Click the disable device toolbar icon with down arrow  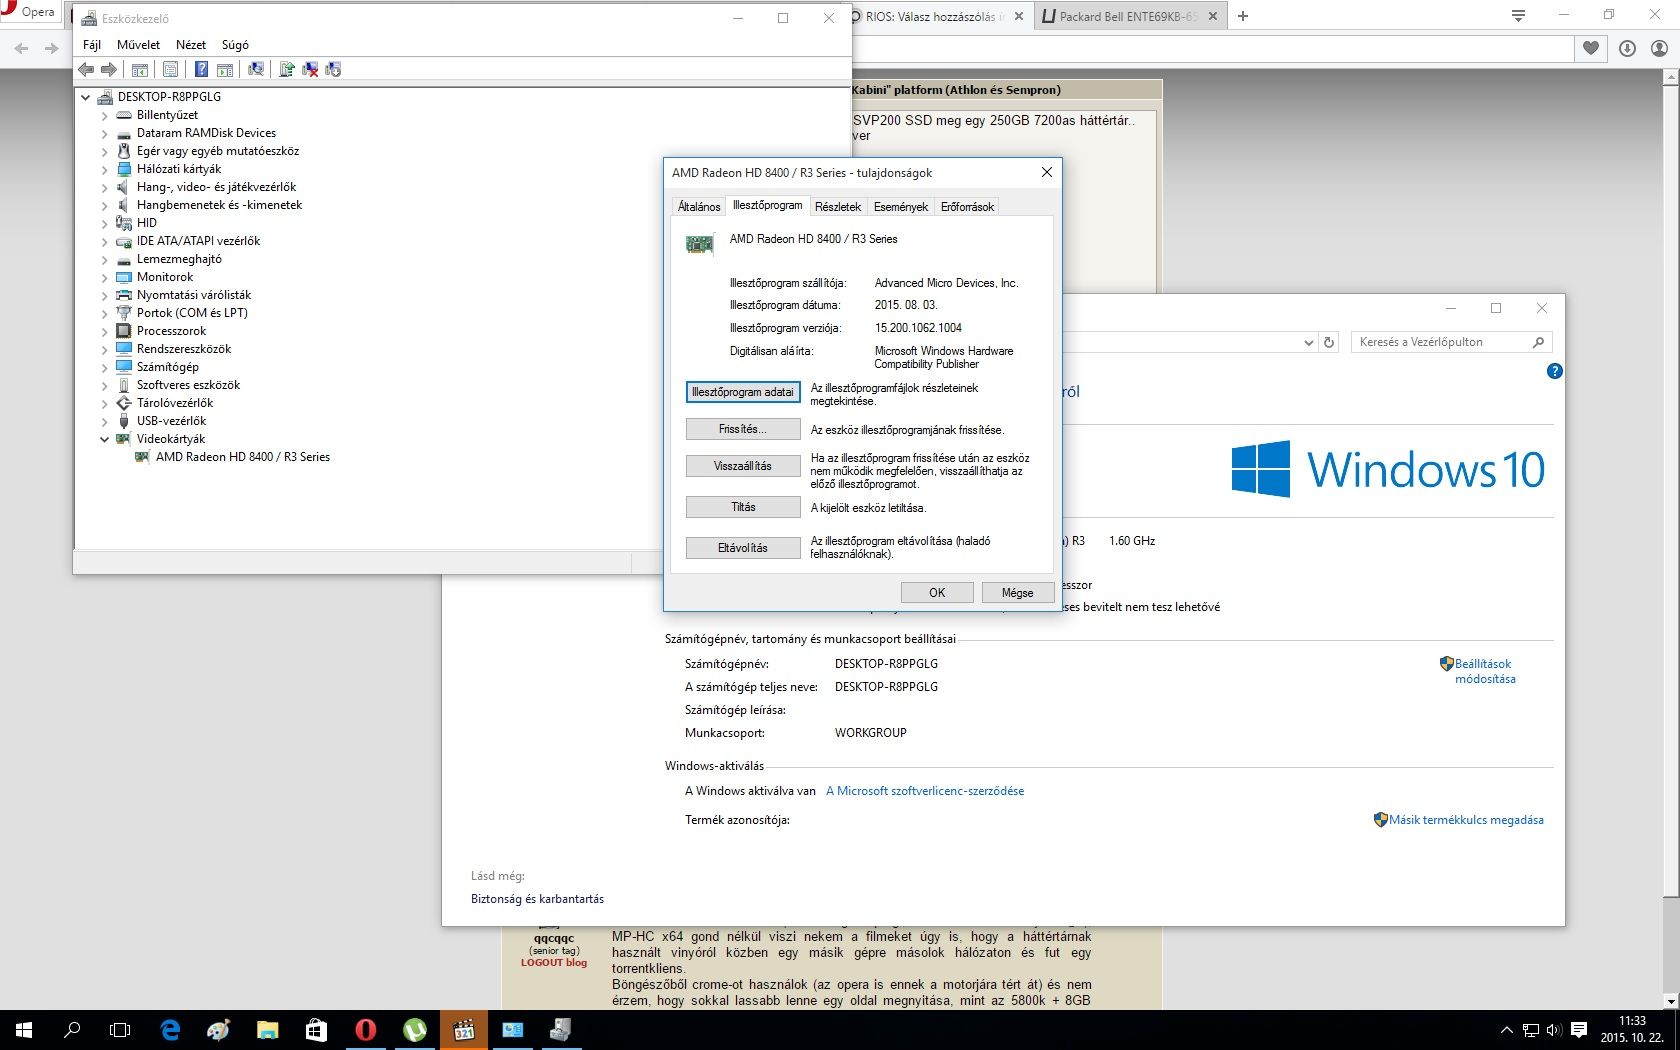click(x=334, y=69)
